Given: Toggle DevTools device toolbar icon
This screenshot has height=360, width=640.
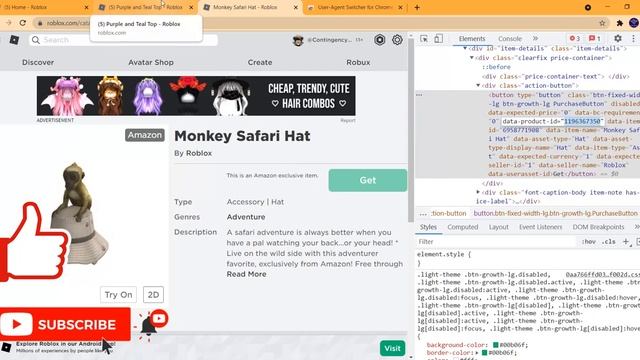Looking at the screenshot, I should (438, 39).
